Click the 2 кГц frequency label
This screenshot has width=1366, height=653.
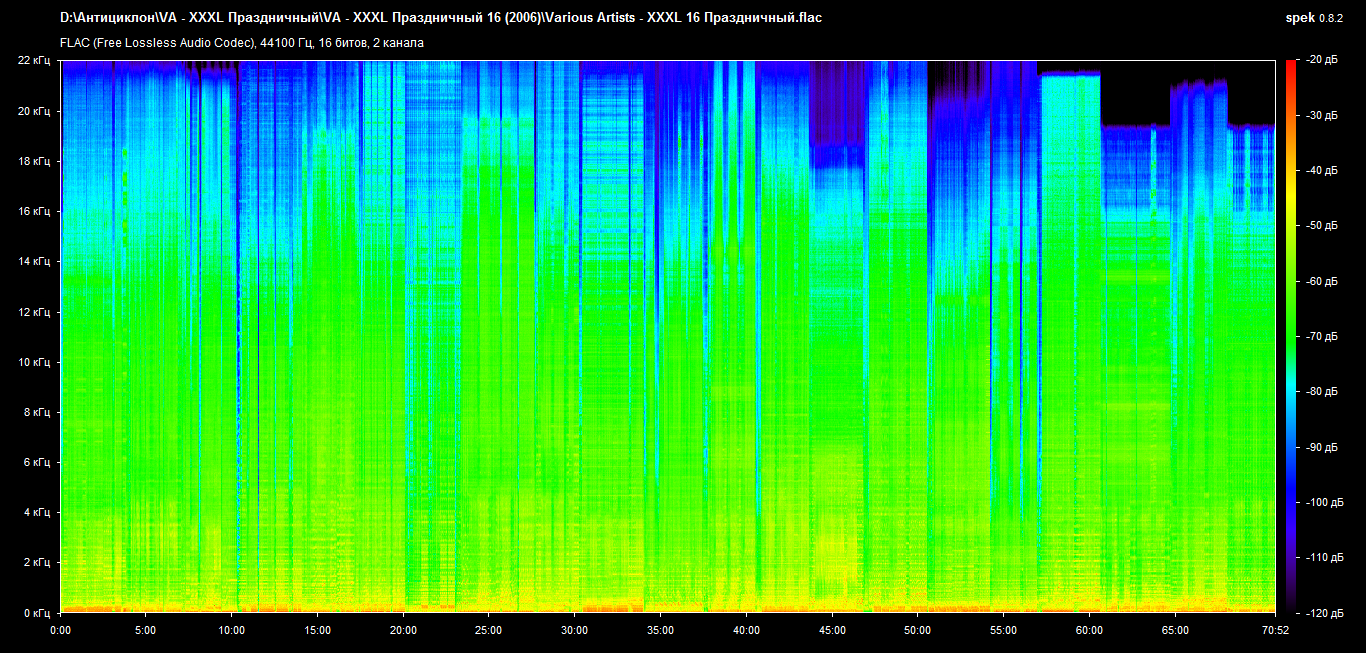[37, 562]
